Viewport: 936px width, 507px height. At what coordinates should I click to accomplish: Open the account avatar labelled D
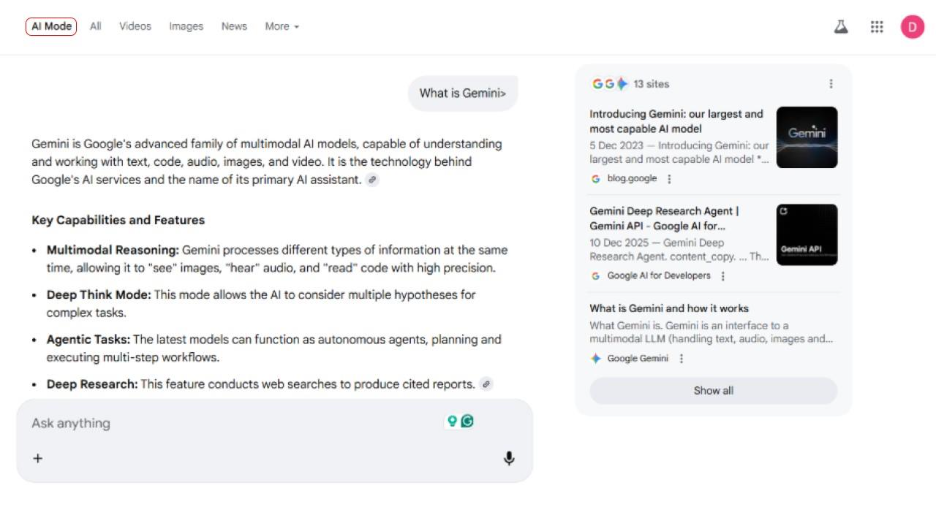point(912,27)
